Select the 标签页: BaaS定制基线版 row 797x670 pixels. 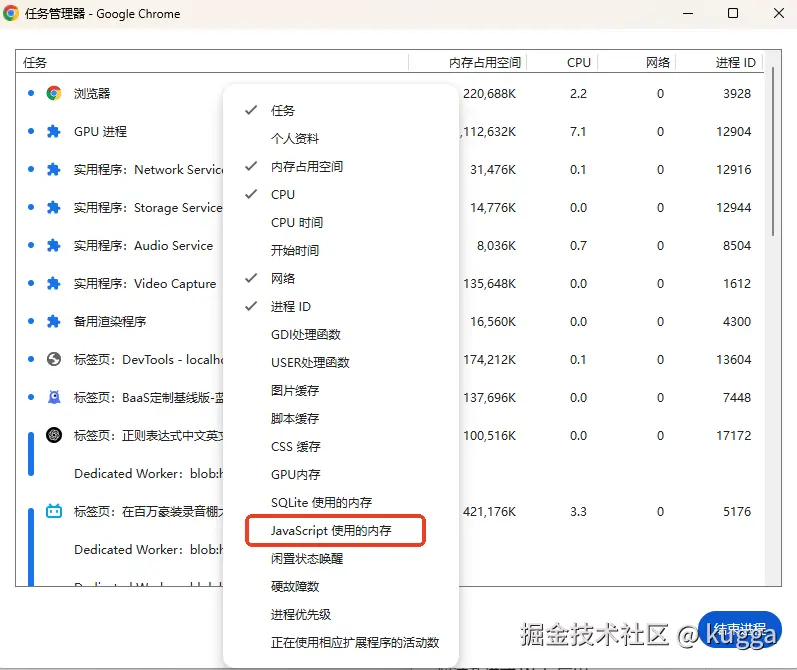pyautogui.click(x=148, y=398)
